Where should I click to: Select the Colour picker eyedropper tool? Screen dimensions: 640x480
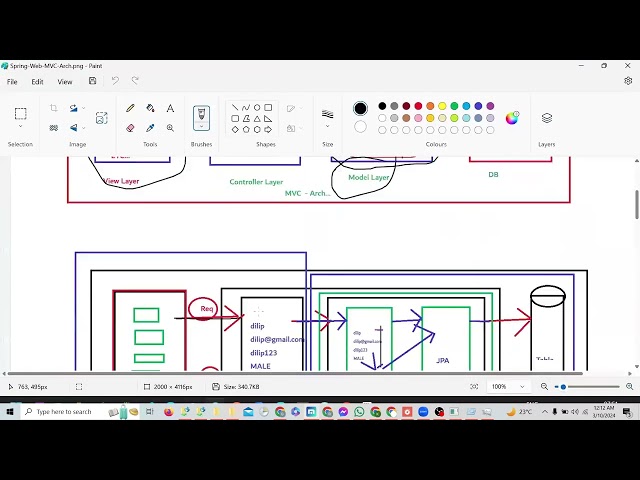(x=150, y=128)
